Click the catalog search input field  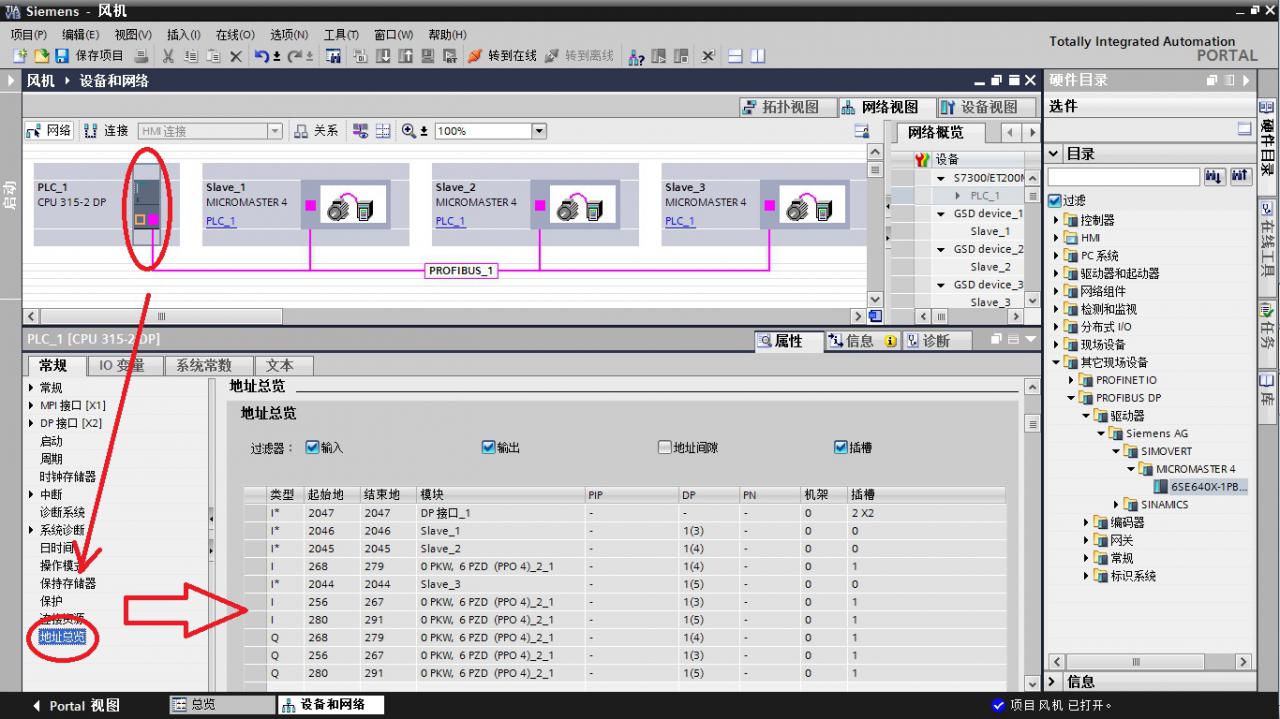[x=1123, y=177]
